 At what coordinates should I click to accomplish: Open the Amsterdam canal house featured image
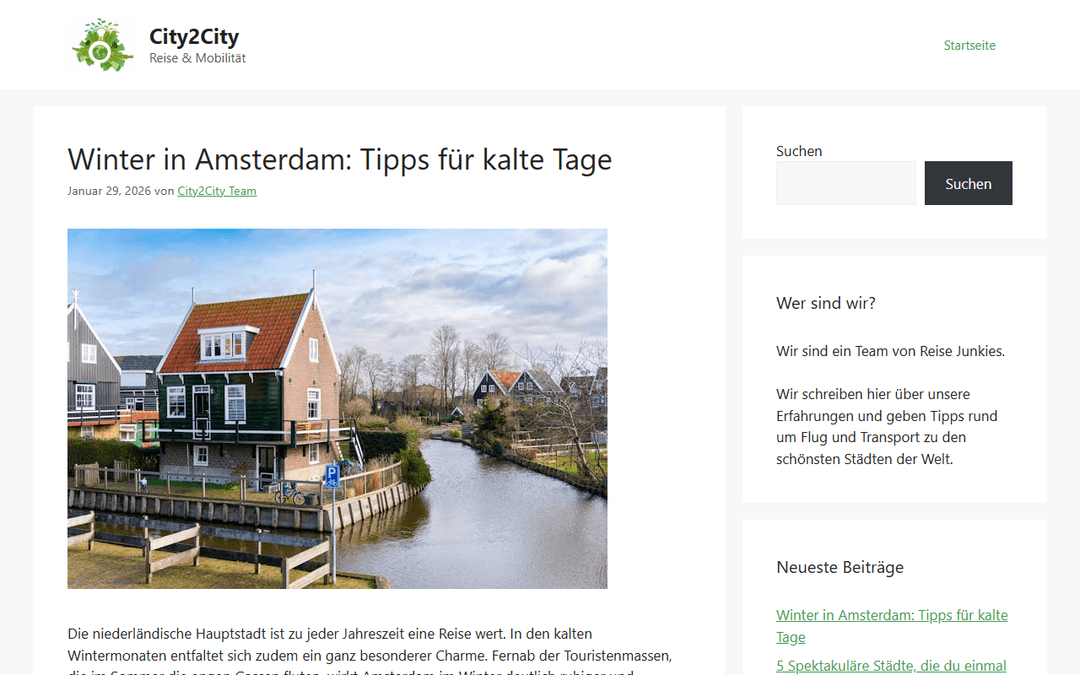coord(338,408)
